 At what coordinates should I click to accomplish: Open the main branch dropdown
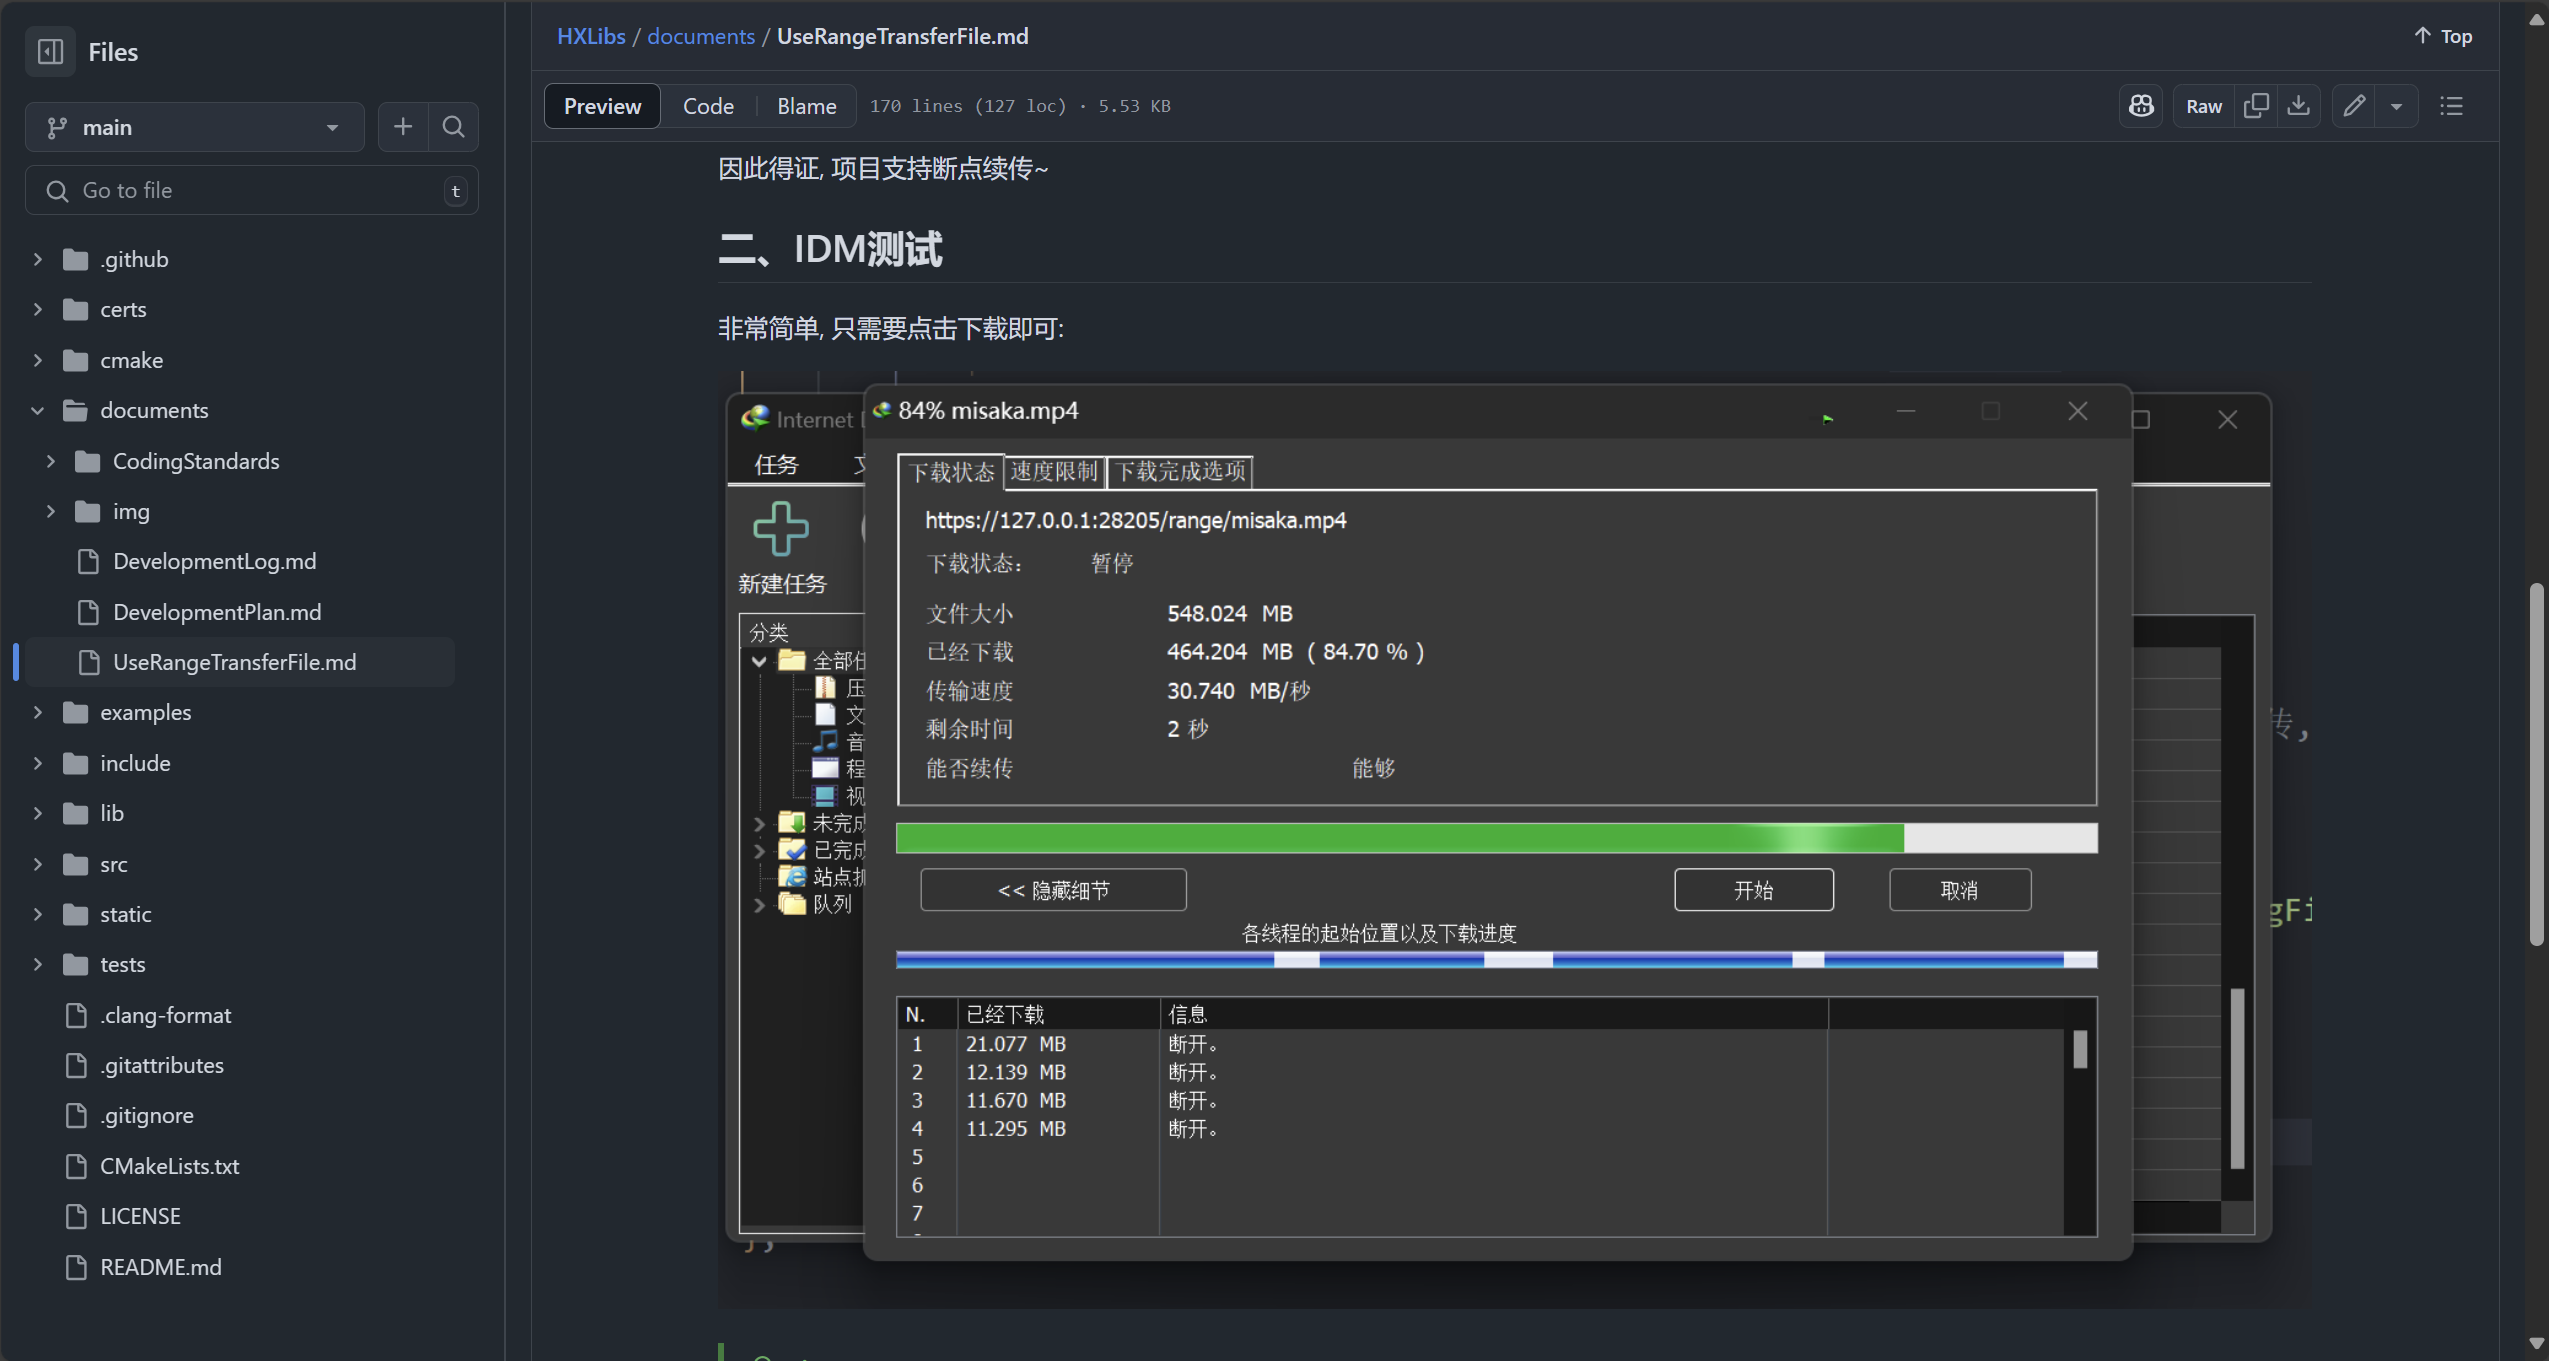pyautogui.click(x=194, y=127)
